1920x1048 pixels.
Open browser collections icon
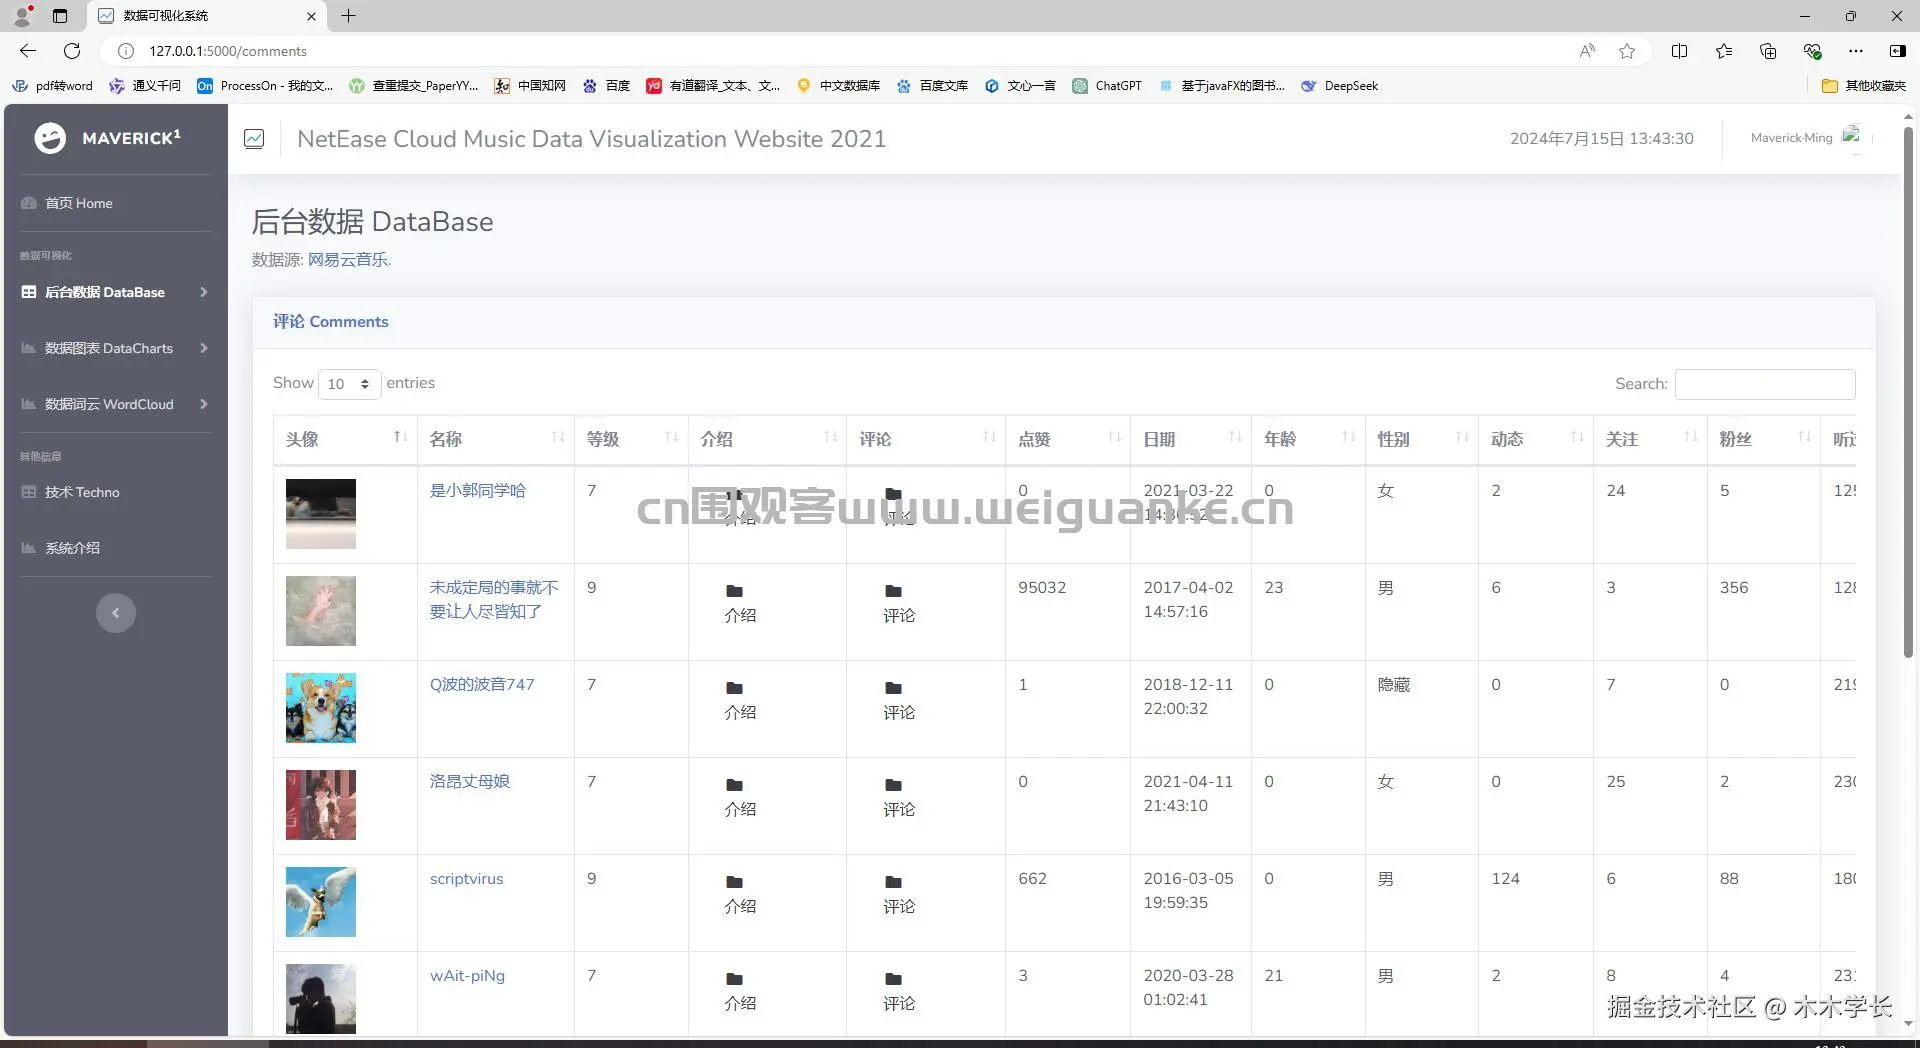tap(1768, 51)
